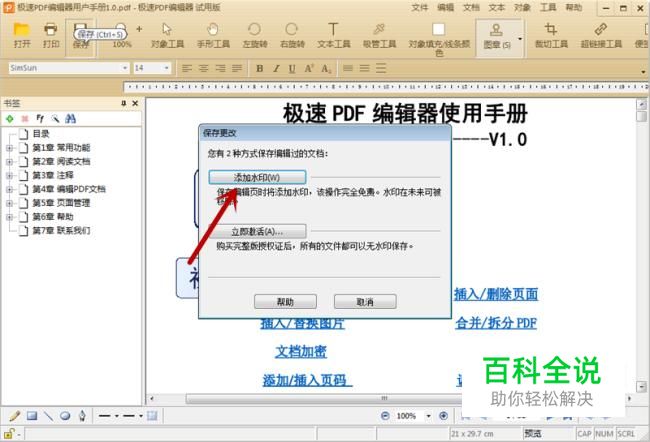650x442 pixels.
Task: Click 添加水印(W) button in dialog
Action: [x=257, y=177]
